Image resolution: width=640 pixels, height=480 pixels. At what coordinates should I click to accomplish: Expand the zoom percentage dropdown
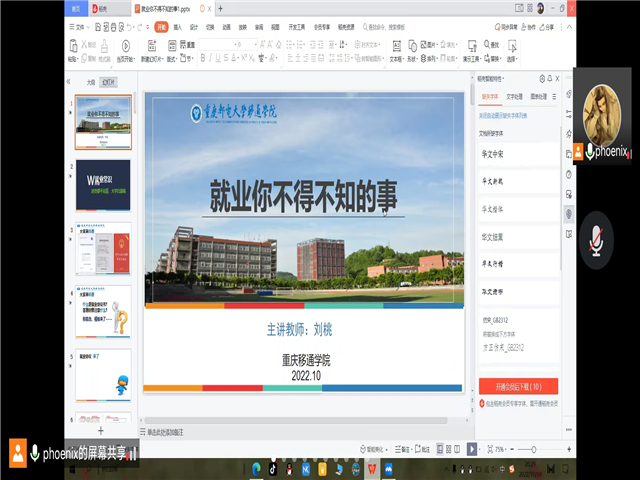tap(501, 449)
